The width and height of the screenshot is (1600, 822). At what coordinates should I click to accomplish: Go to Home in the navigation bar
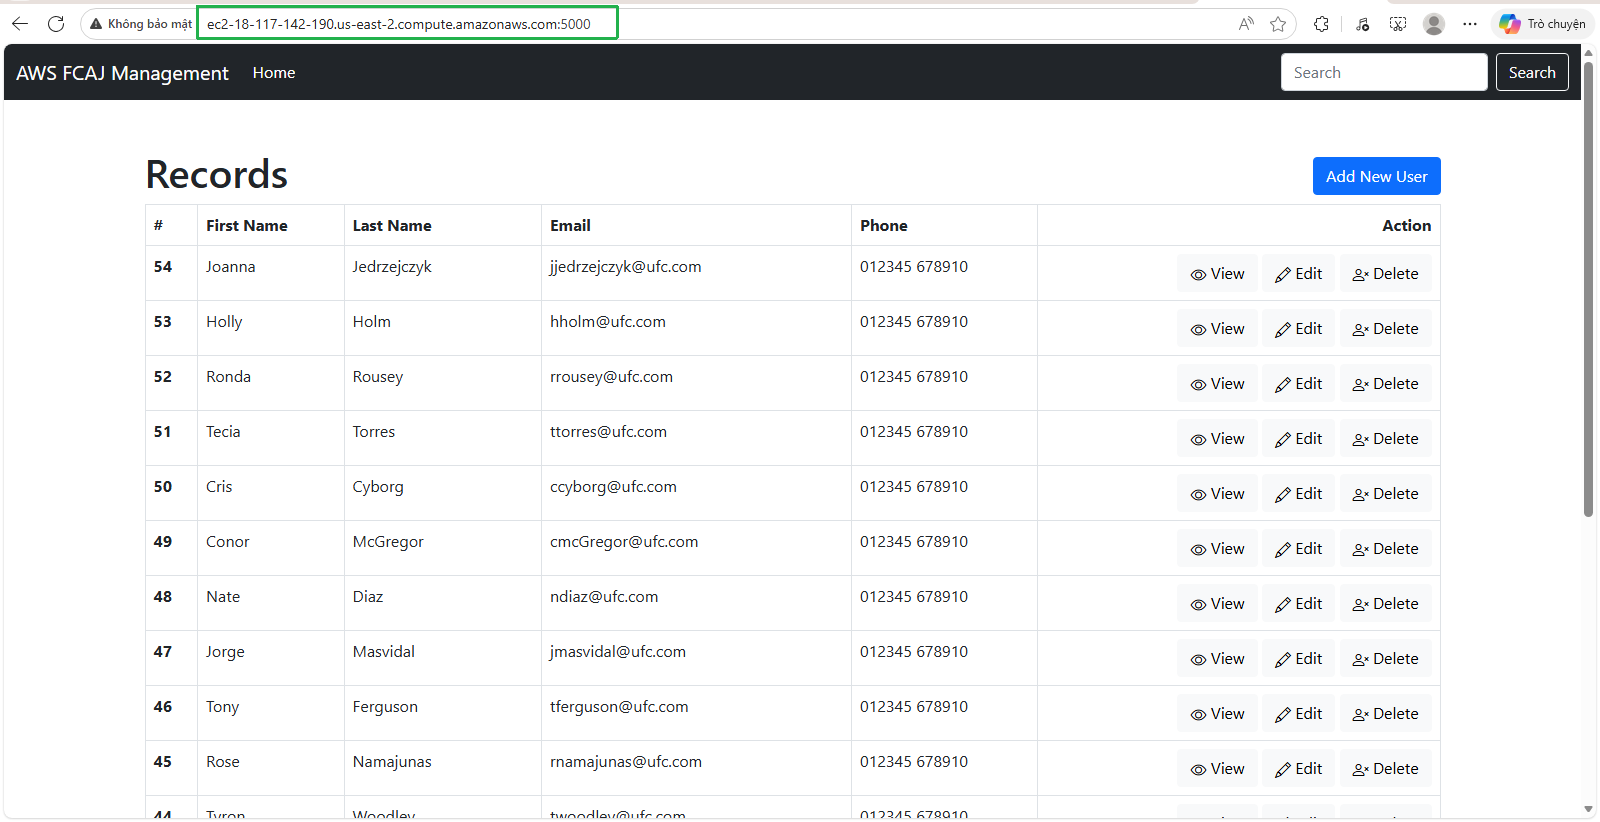(x=274, y=73)
